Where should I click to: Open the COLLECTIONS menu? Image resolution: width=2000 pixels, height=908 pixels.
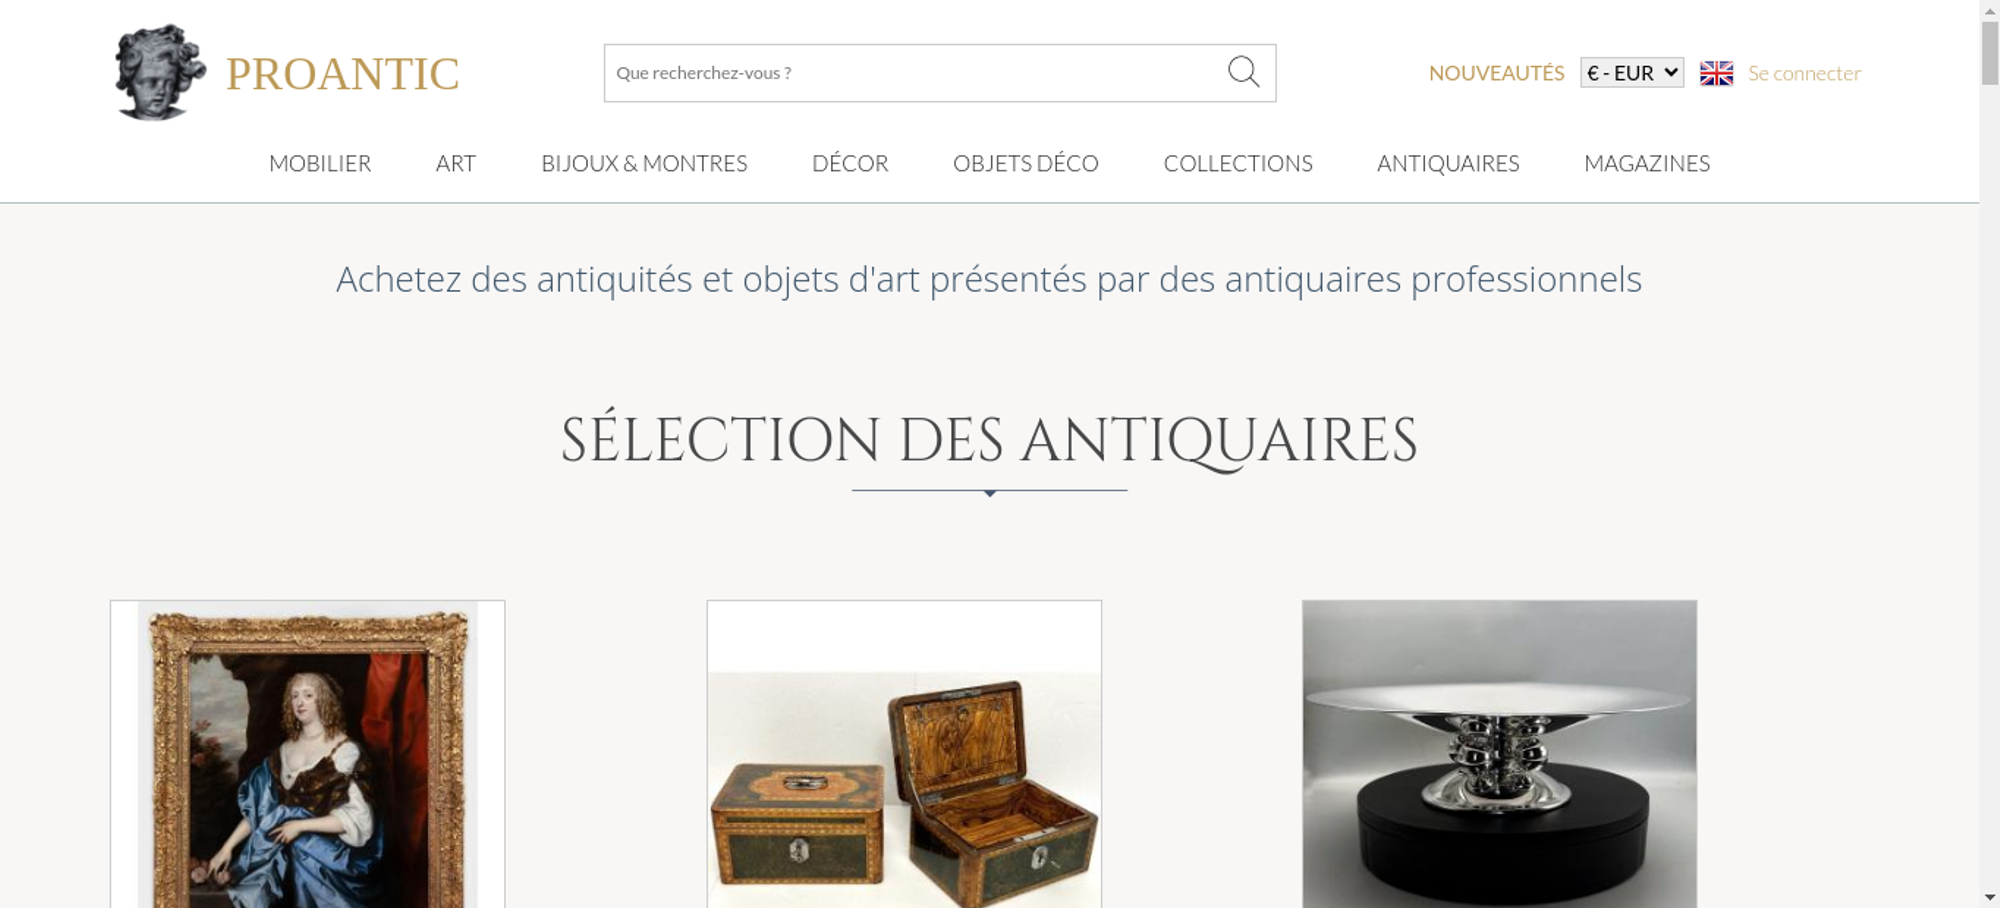(1238, 163)
